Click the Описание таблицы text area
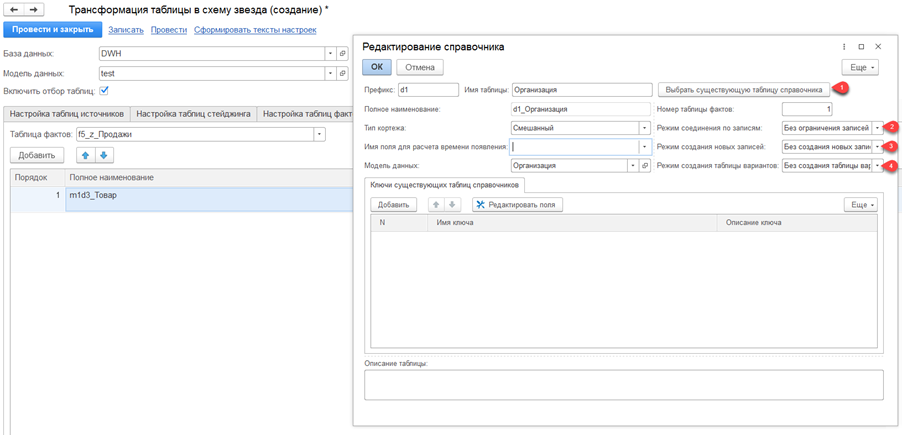 pyautogui.click(x=623, y=384)
